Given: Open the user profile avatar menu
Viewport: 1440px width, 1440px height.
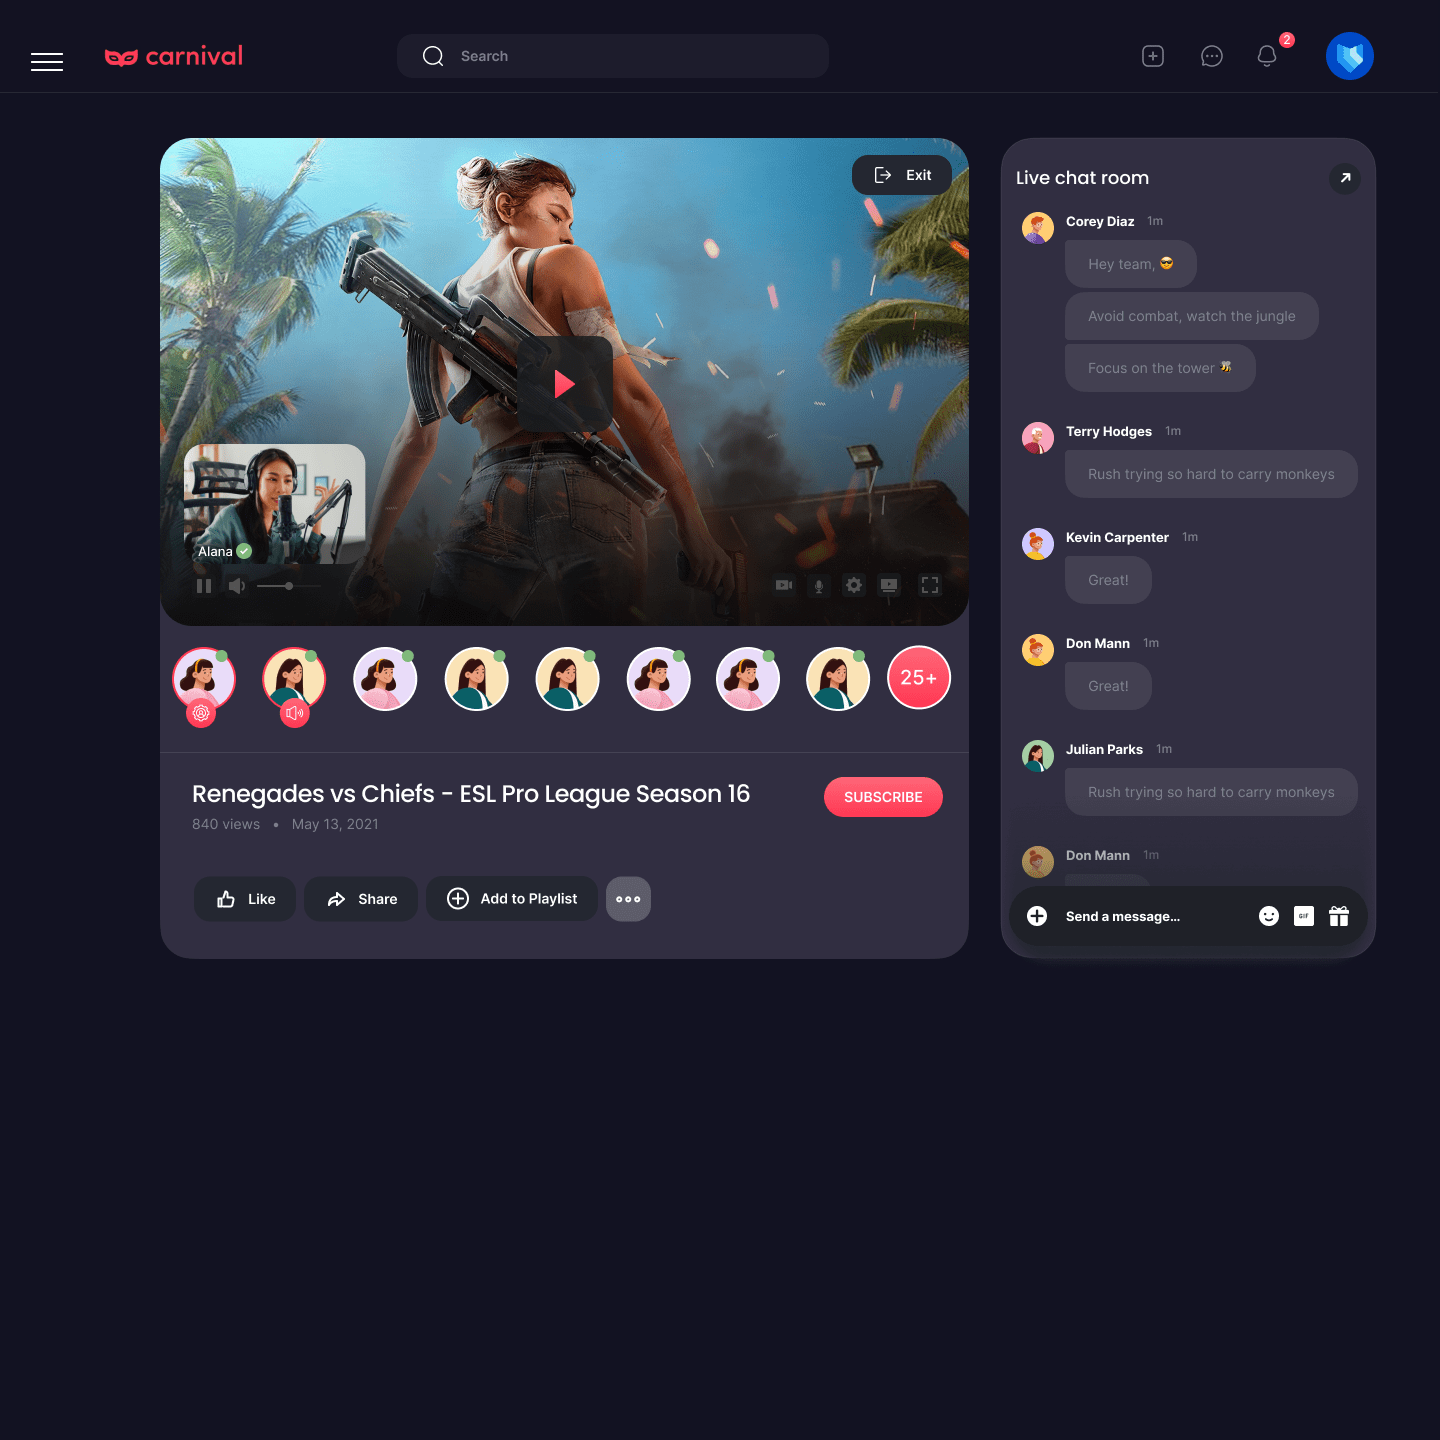Looking at the screenshot, I should [1349, 56].
